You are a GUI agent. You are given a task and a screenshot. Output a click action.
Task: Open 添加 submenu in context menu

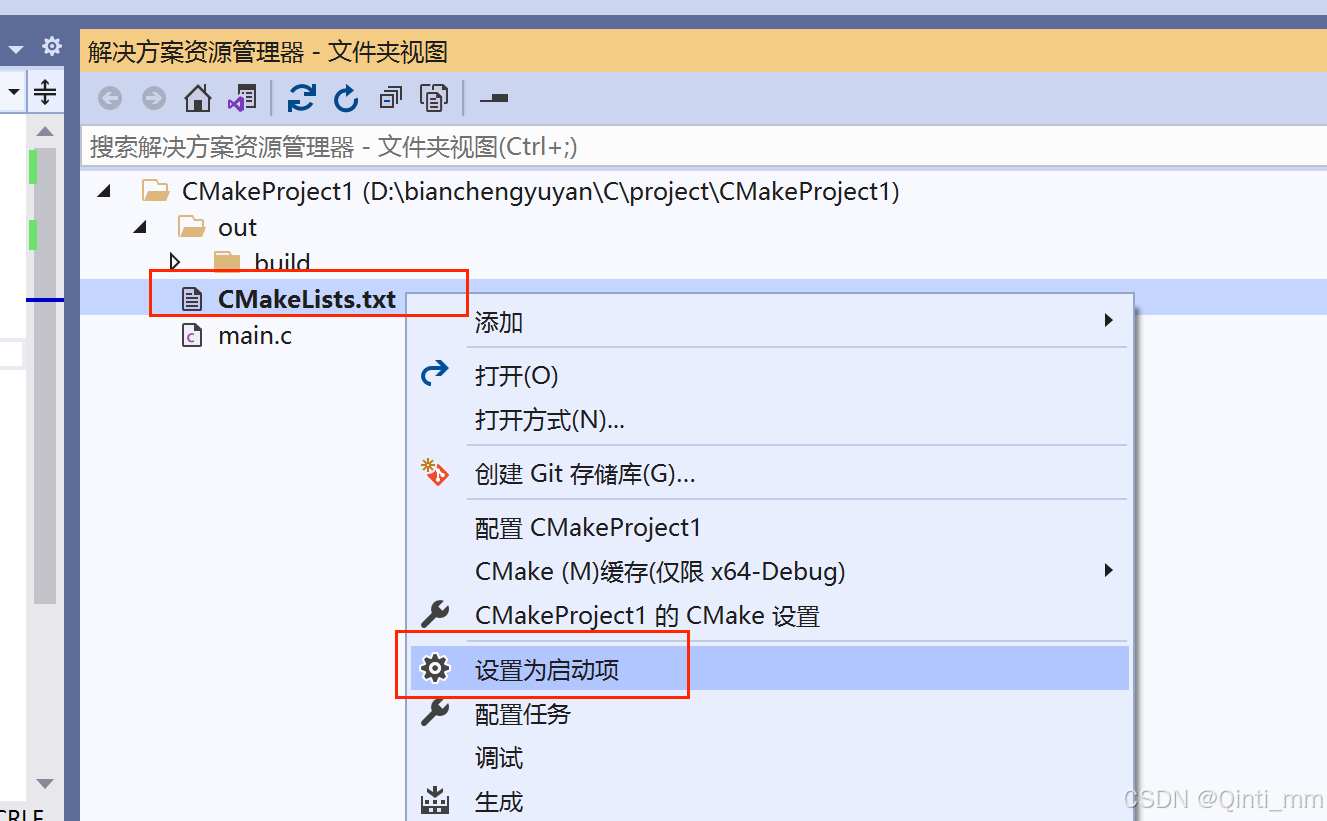coord(499,322)
